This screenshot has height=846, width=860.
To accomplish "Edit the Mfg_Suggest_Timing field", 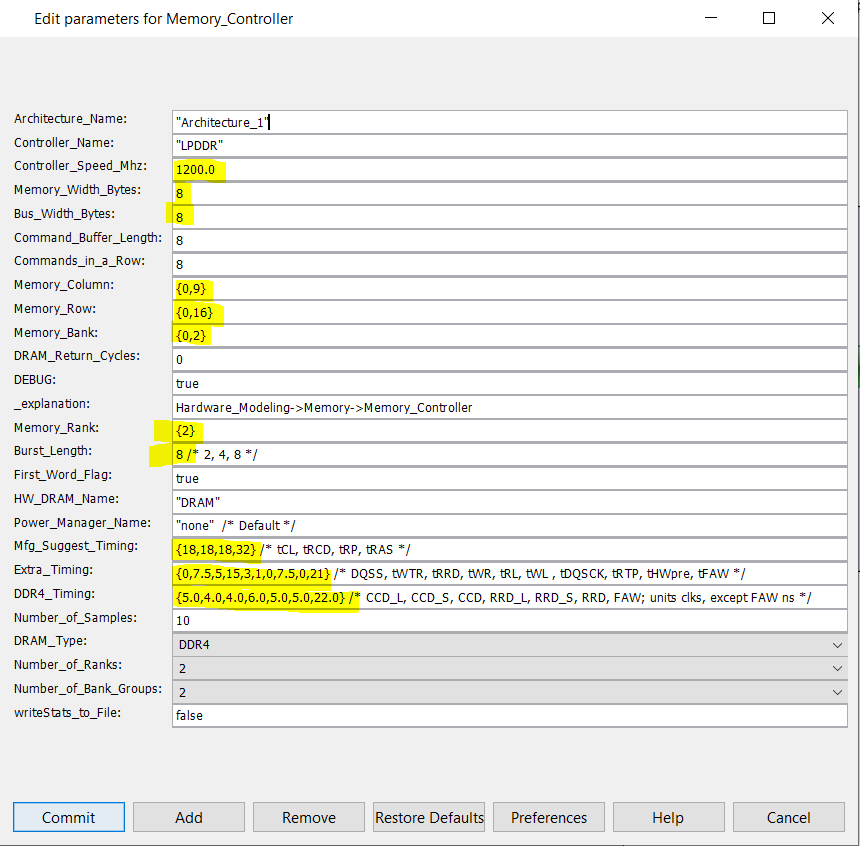I will tap(510, 549).
